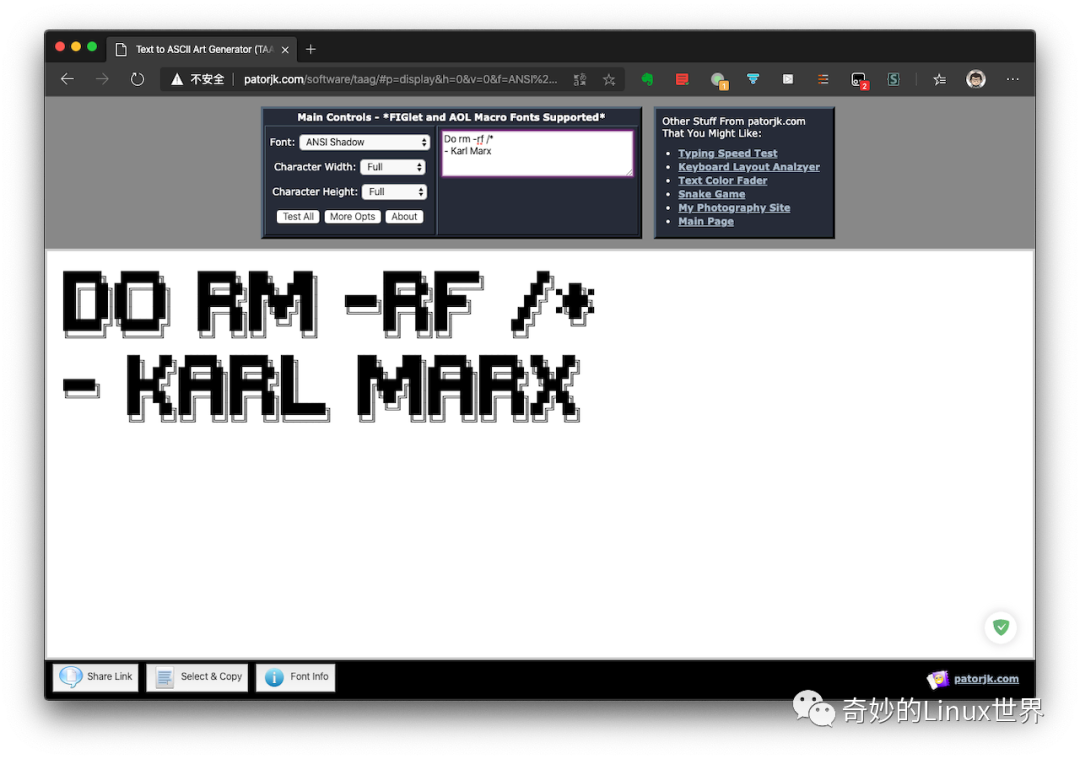Go back with the browser back arrow
This screenshot has width=1080, height=759.
[x=67, y=79]
